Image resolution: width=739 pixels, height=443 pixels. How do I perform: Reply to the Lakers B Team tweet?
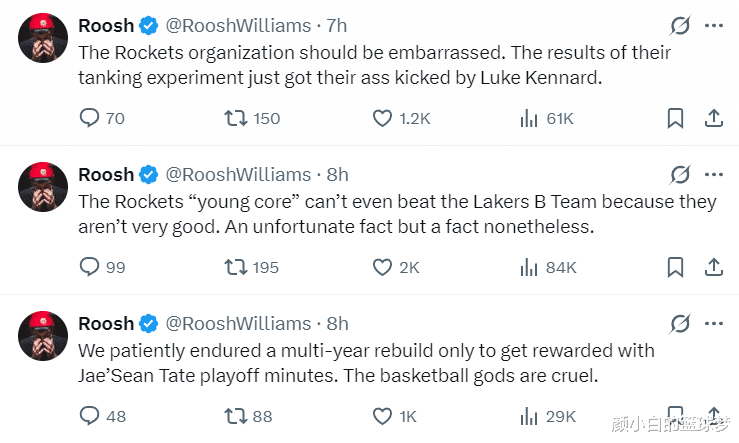(x=89, y=267)
